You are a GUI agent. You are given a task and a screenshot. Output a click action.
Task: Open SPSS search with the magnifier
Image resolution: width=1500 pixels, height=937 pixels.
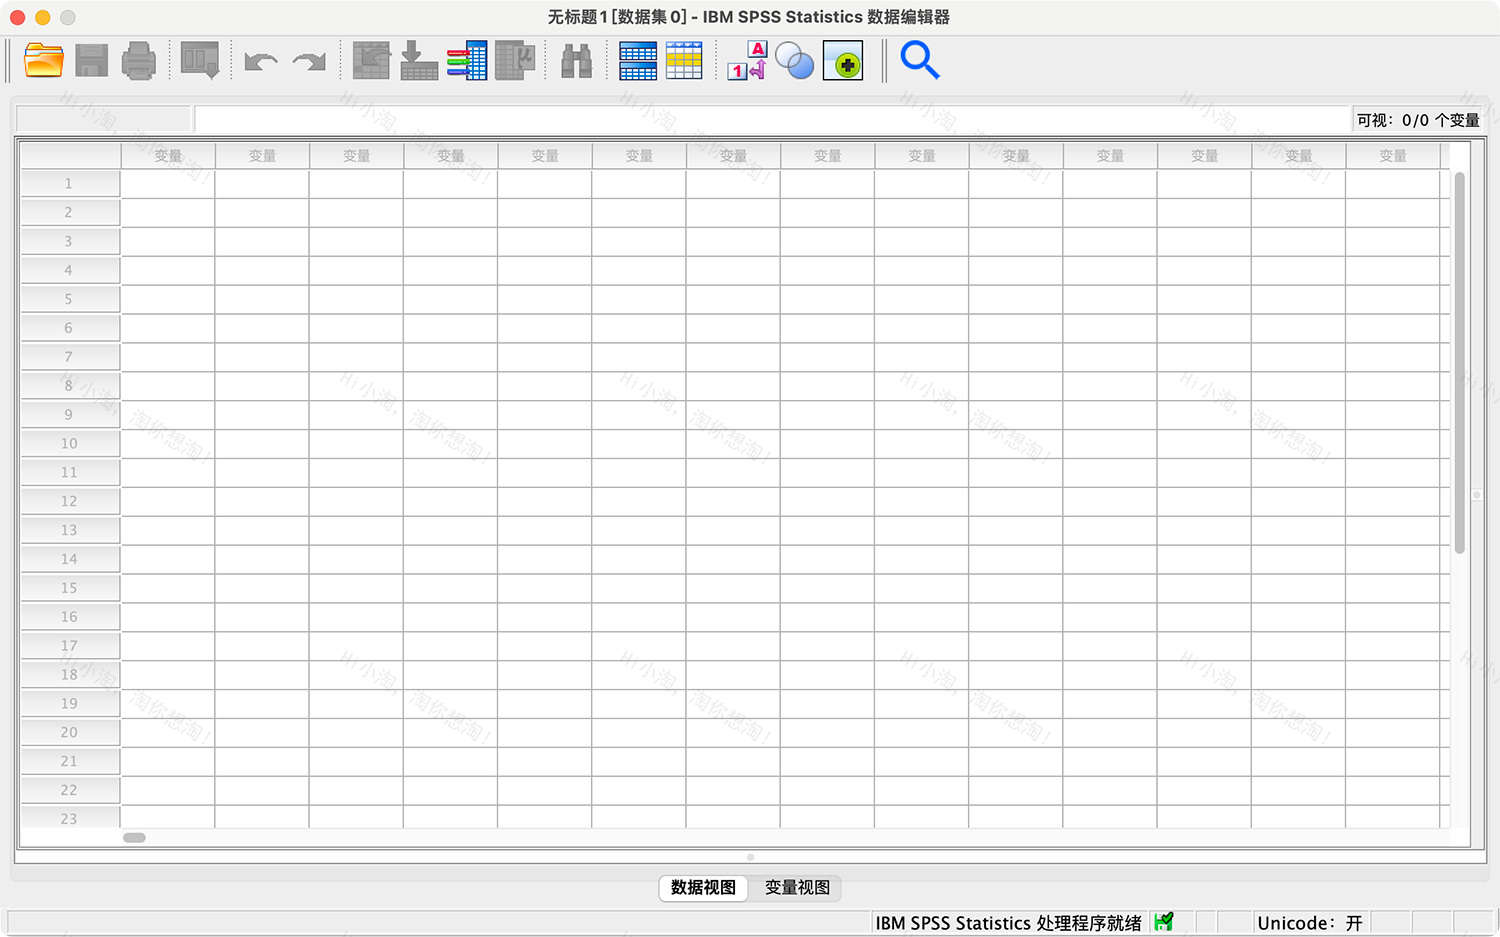920,60
